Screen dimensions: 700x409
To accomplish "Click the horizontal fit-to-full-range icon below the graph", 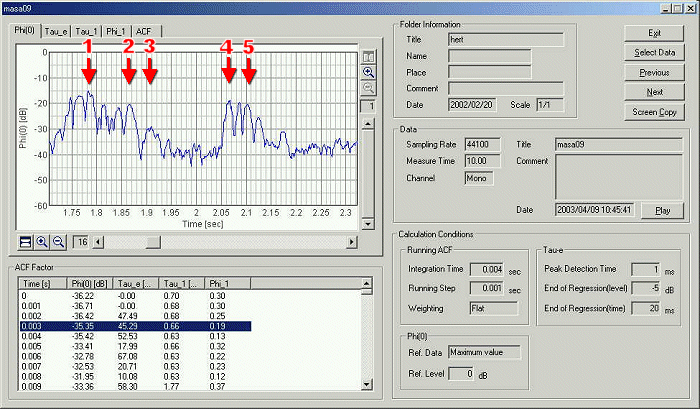I will click(25, 242).
